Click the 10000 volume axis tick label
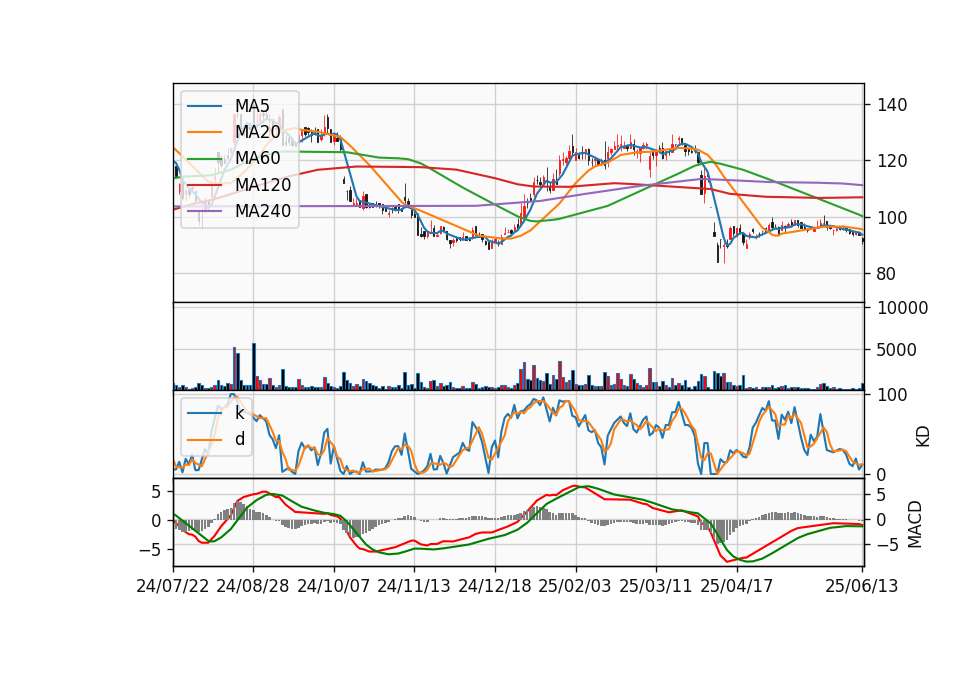The height and width of the screenshot is (690, 960). pyautogui.click(x=902, y=308)
